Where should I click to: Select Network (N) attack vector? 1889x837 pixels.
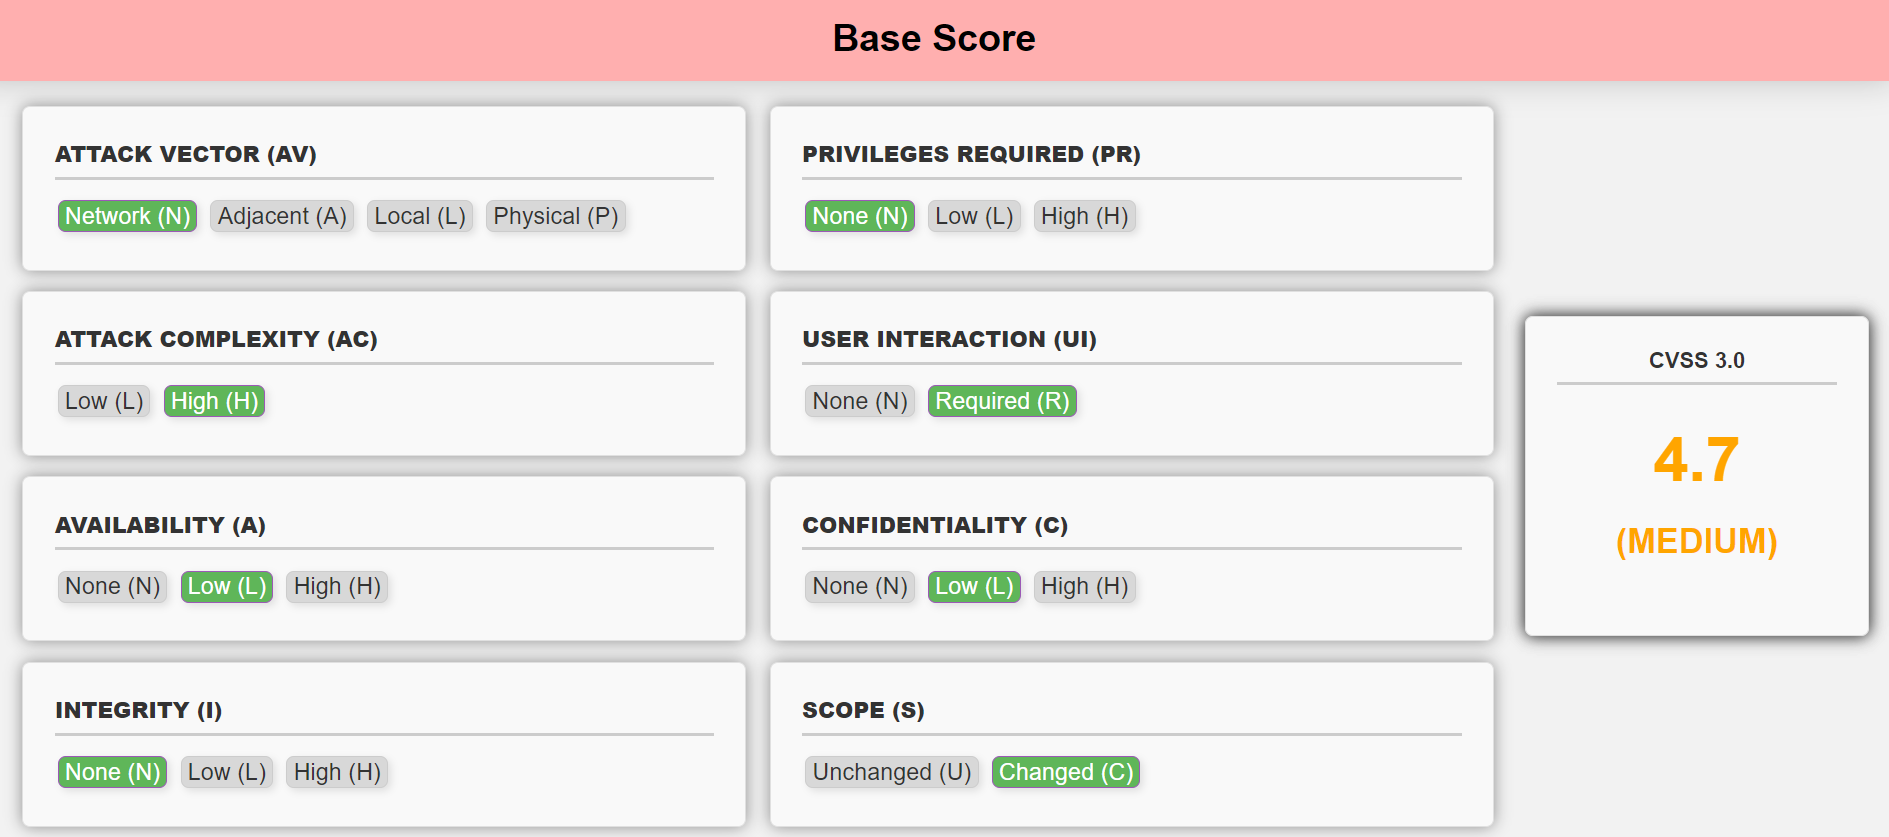[127, 216]
